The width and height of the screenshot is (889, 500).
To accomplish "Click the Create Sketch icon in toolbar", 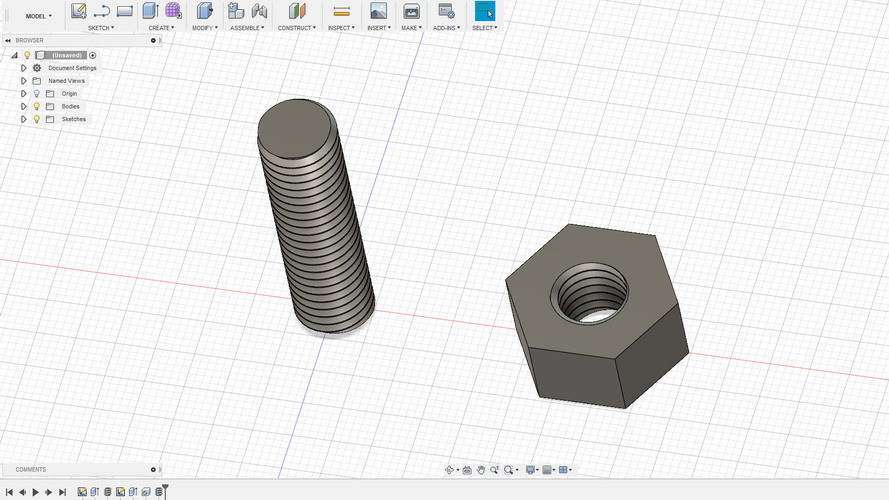I will [78, 11].
